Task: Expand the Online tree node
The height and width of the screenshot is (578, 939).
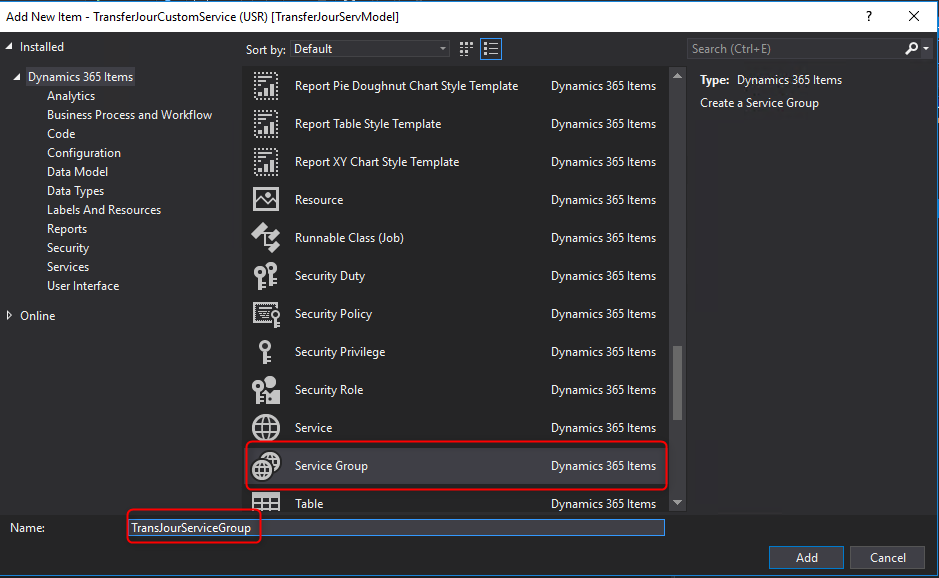Action: [x=10, y=316]
